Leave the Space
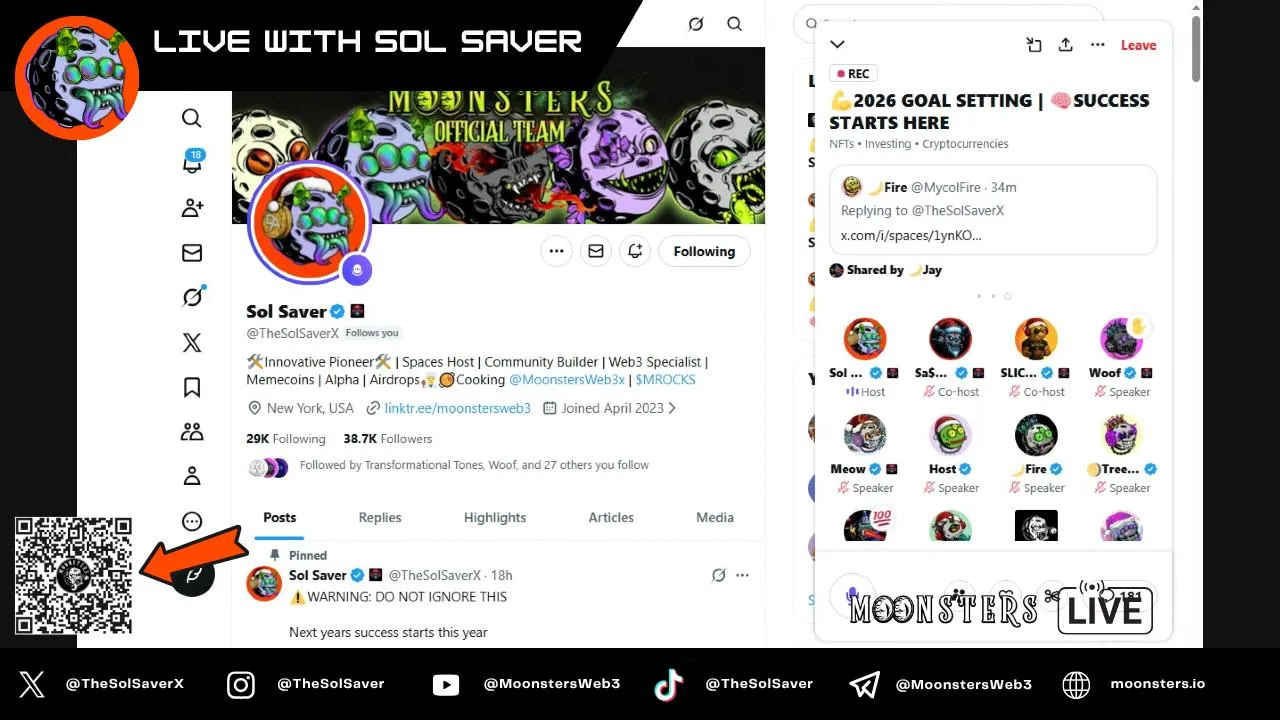1280x720 pixels. (x=1138, y=45)
